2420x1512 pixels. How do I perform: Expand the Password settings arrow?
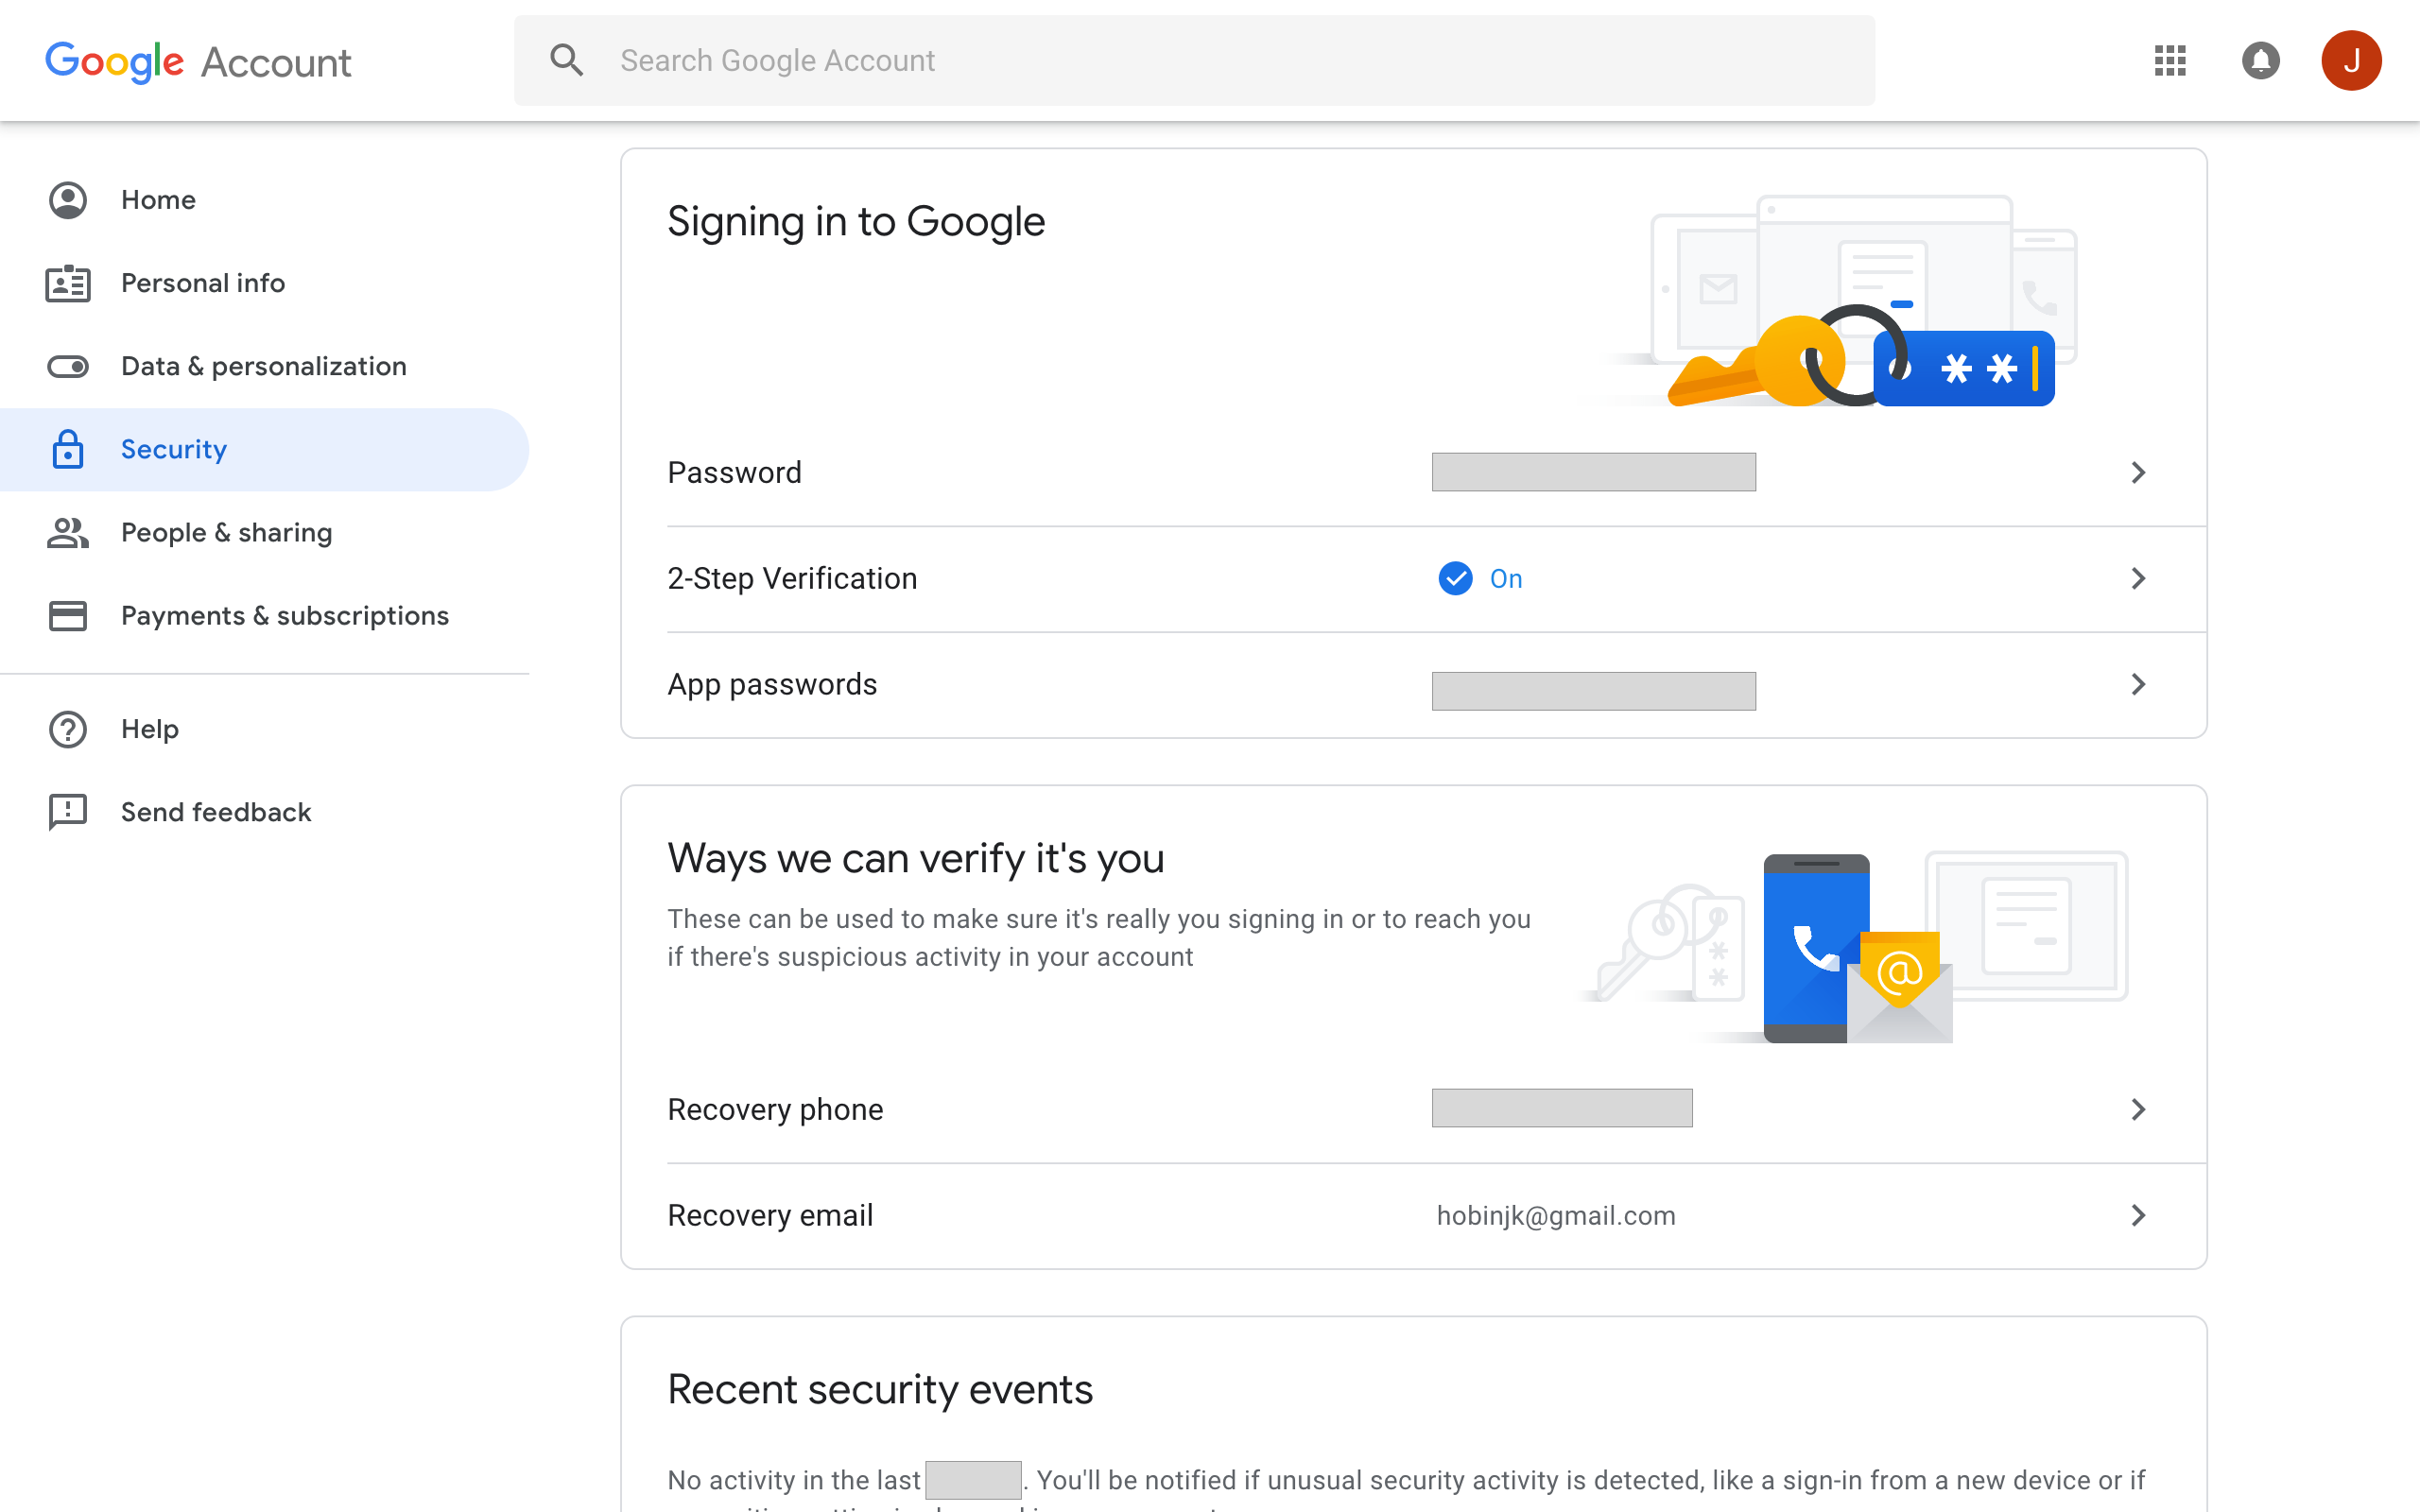pyautogui.click(x=2139, y=471)
